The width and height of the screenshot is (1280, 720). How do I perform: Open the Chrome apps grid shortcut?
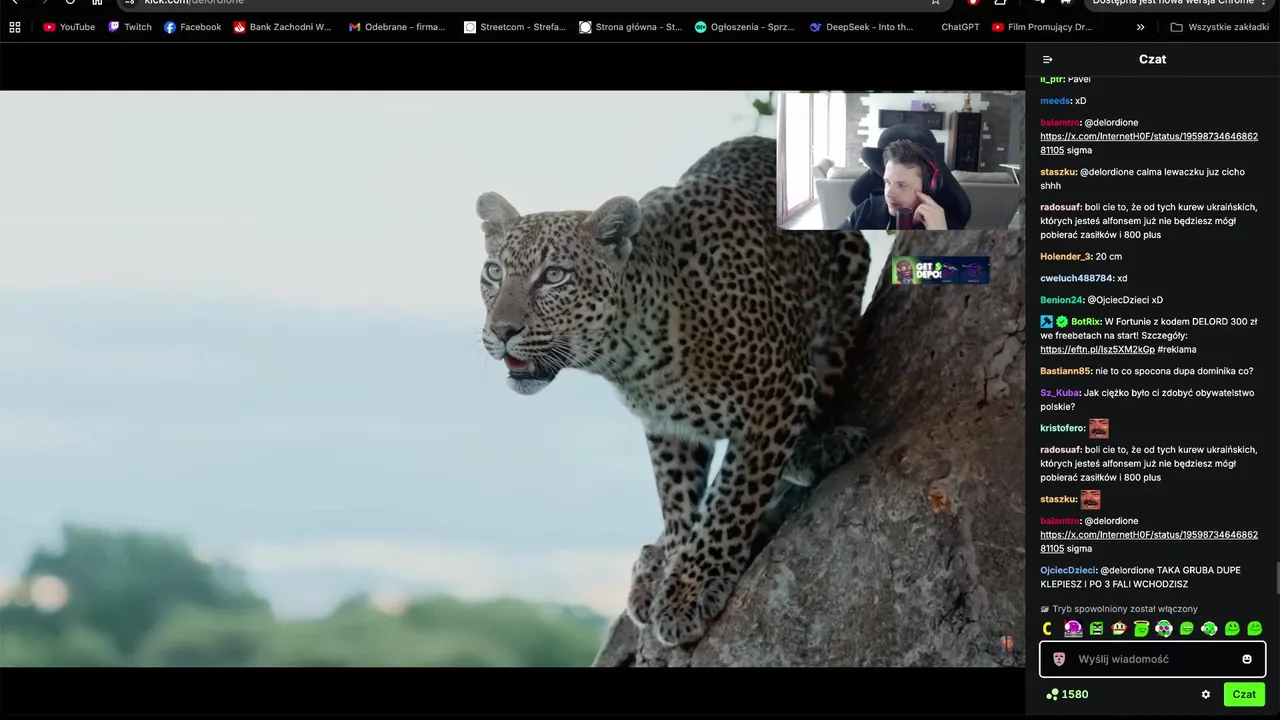14,27
